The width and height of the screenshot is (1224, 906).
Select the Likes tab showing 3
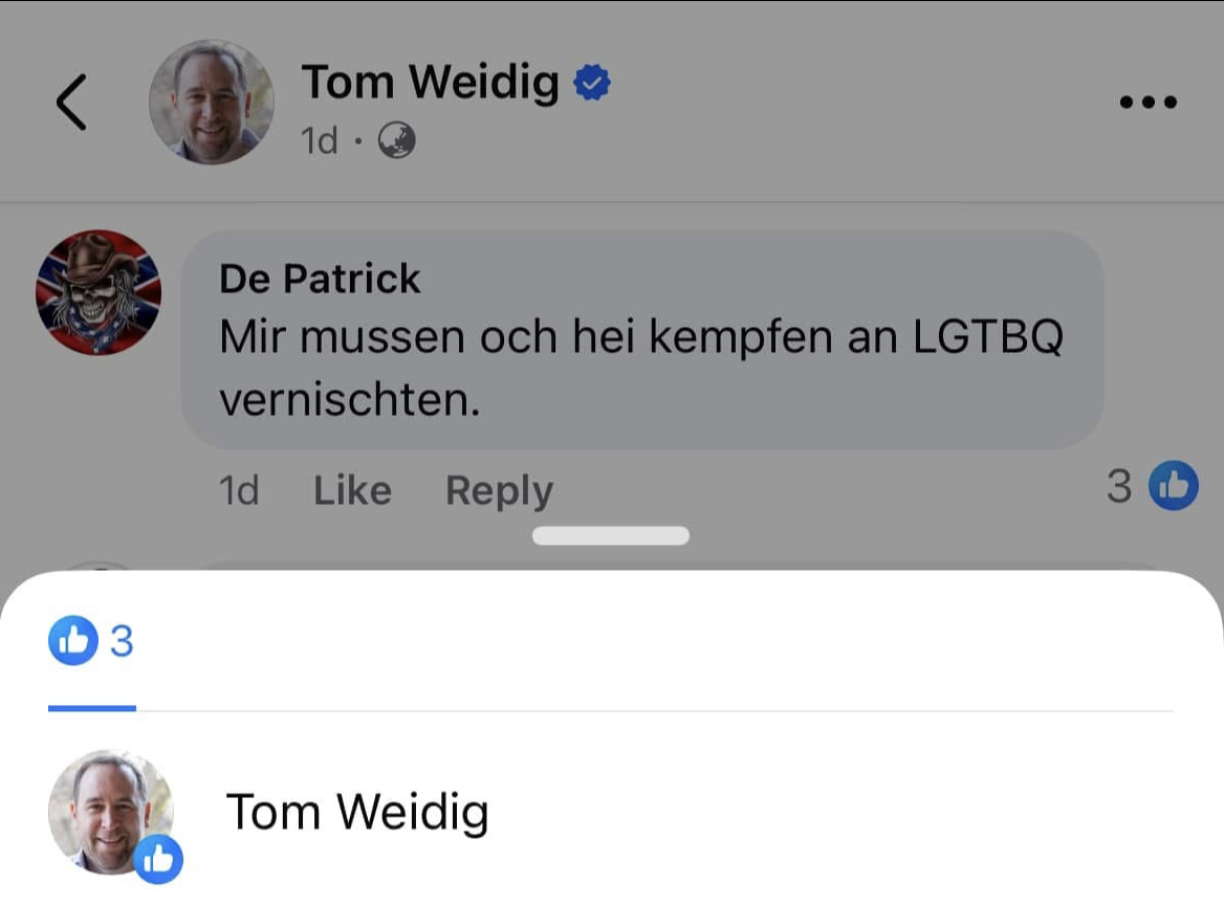(91, 641)
